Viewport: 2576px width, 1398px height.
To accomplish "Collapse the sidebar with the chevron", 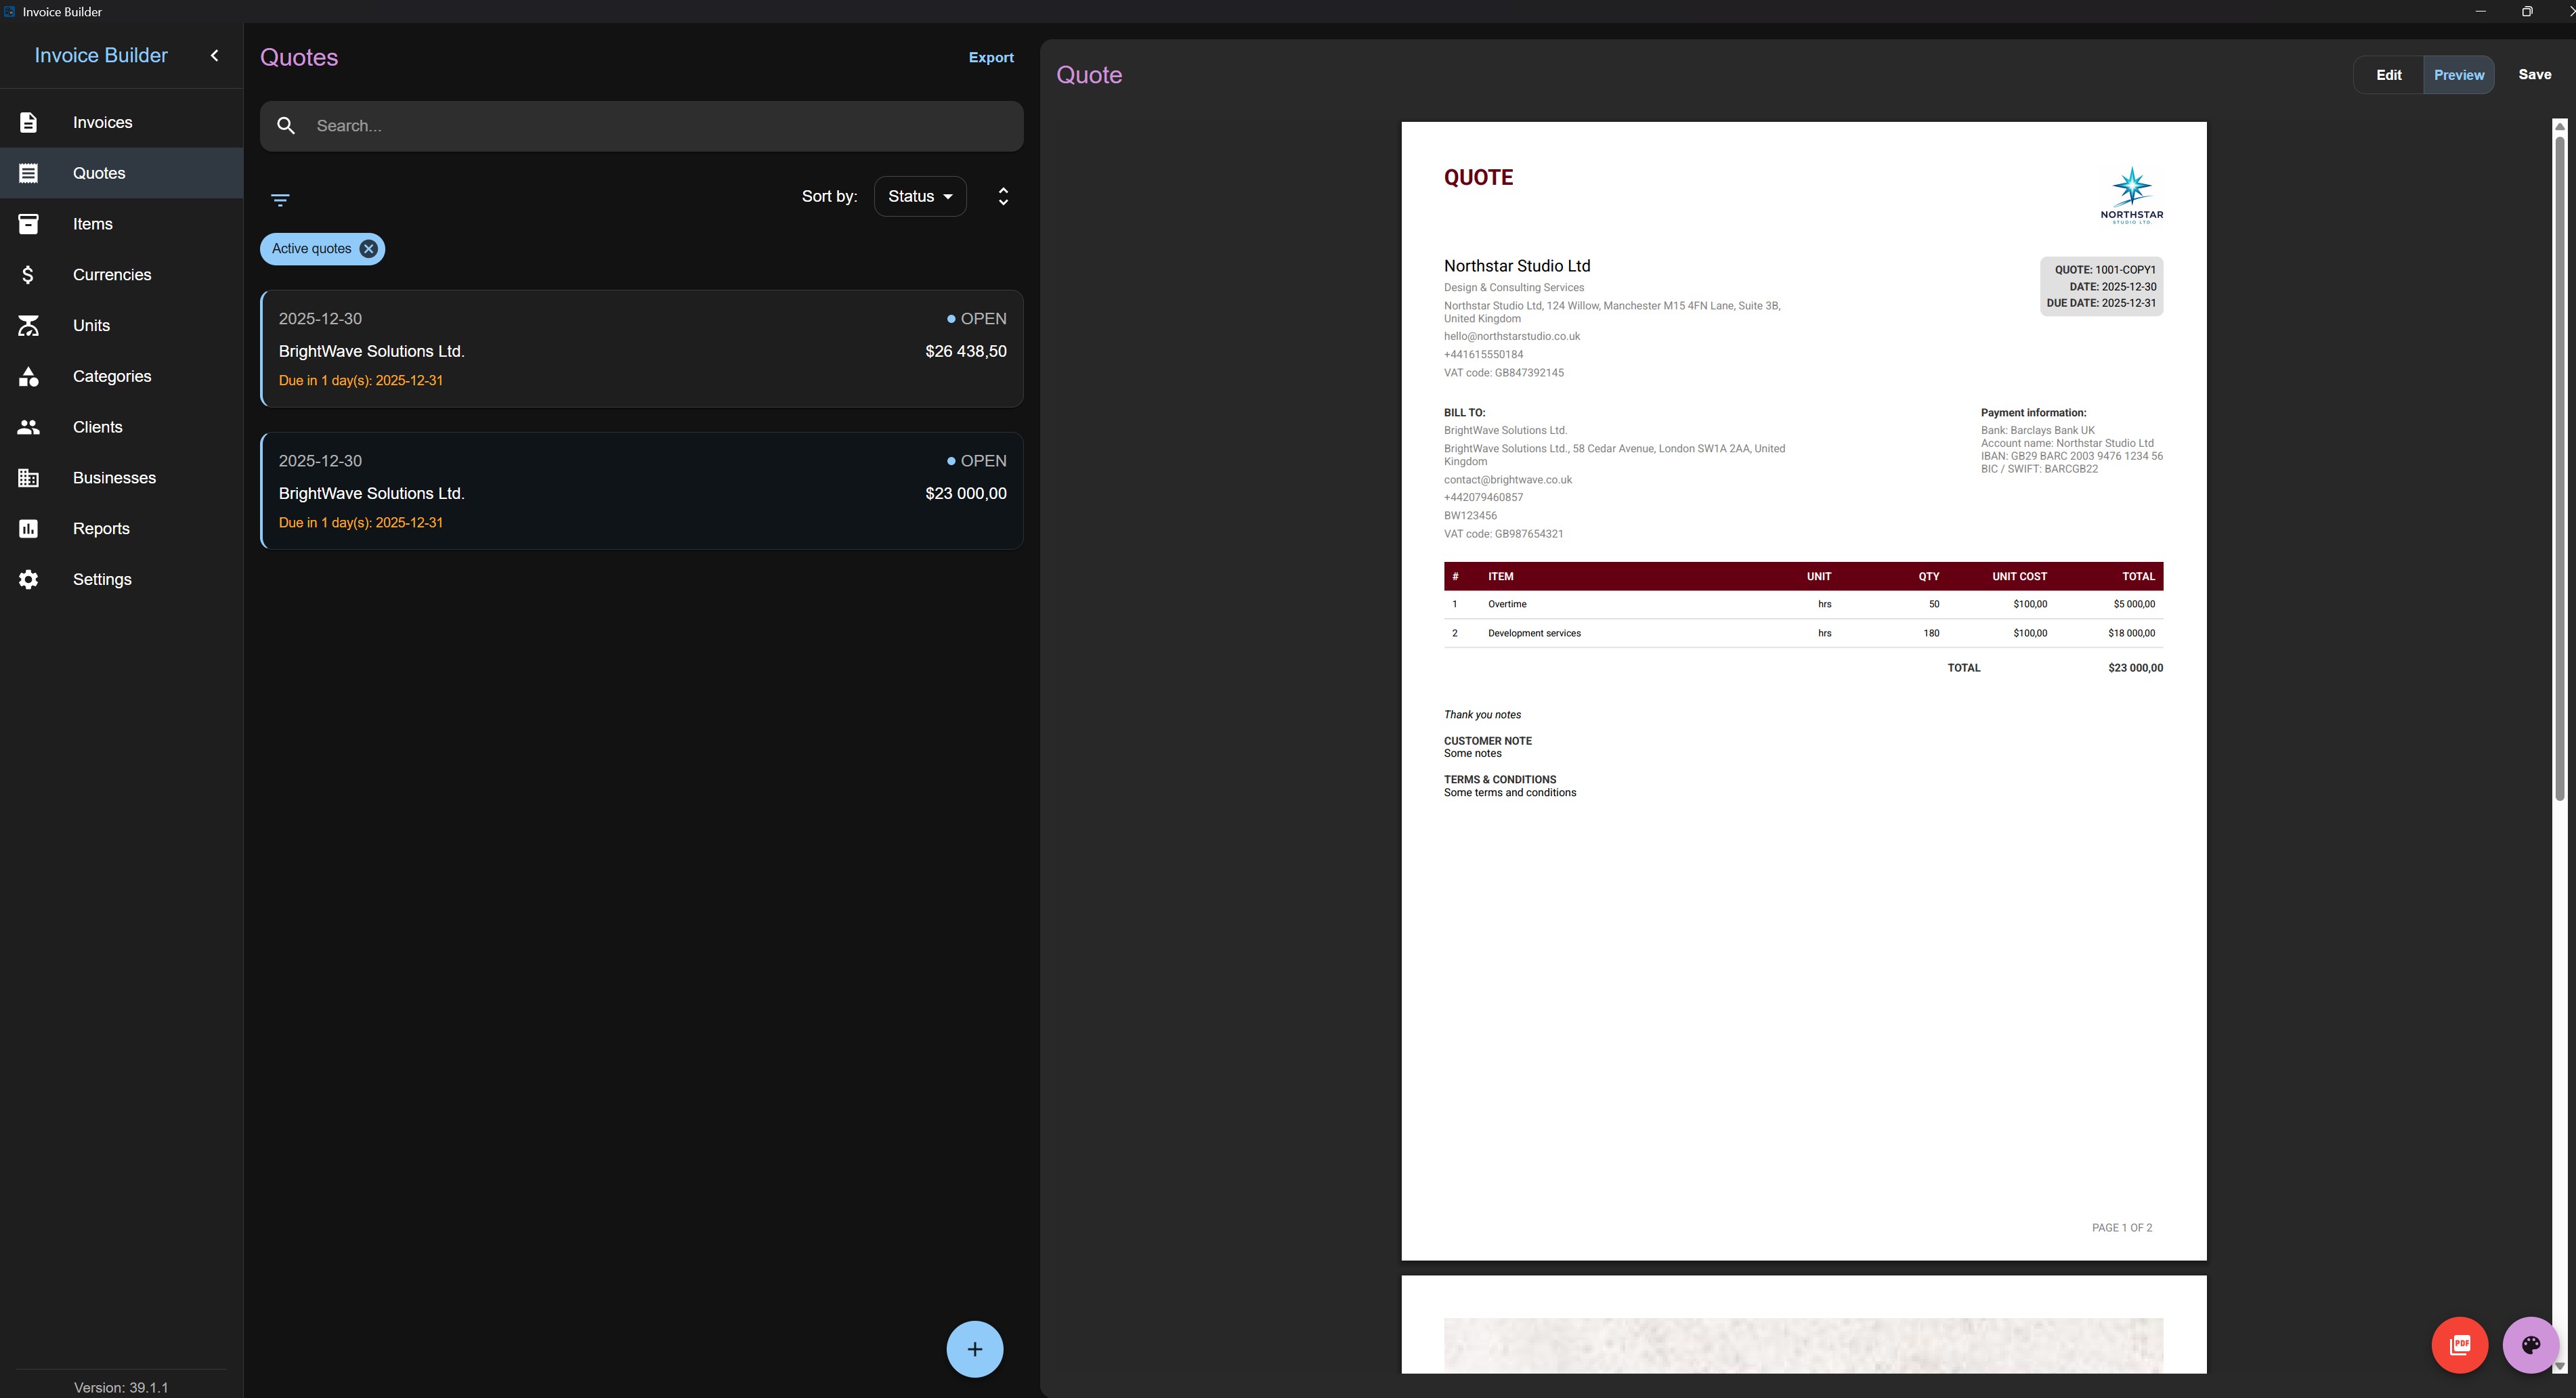I will pyautogui.click(x=214, y=56).
